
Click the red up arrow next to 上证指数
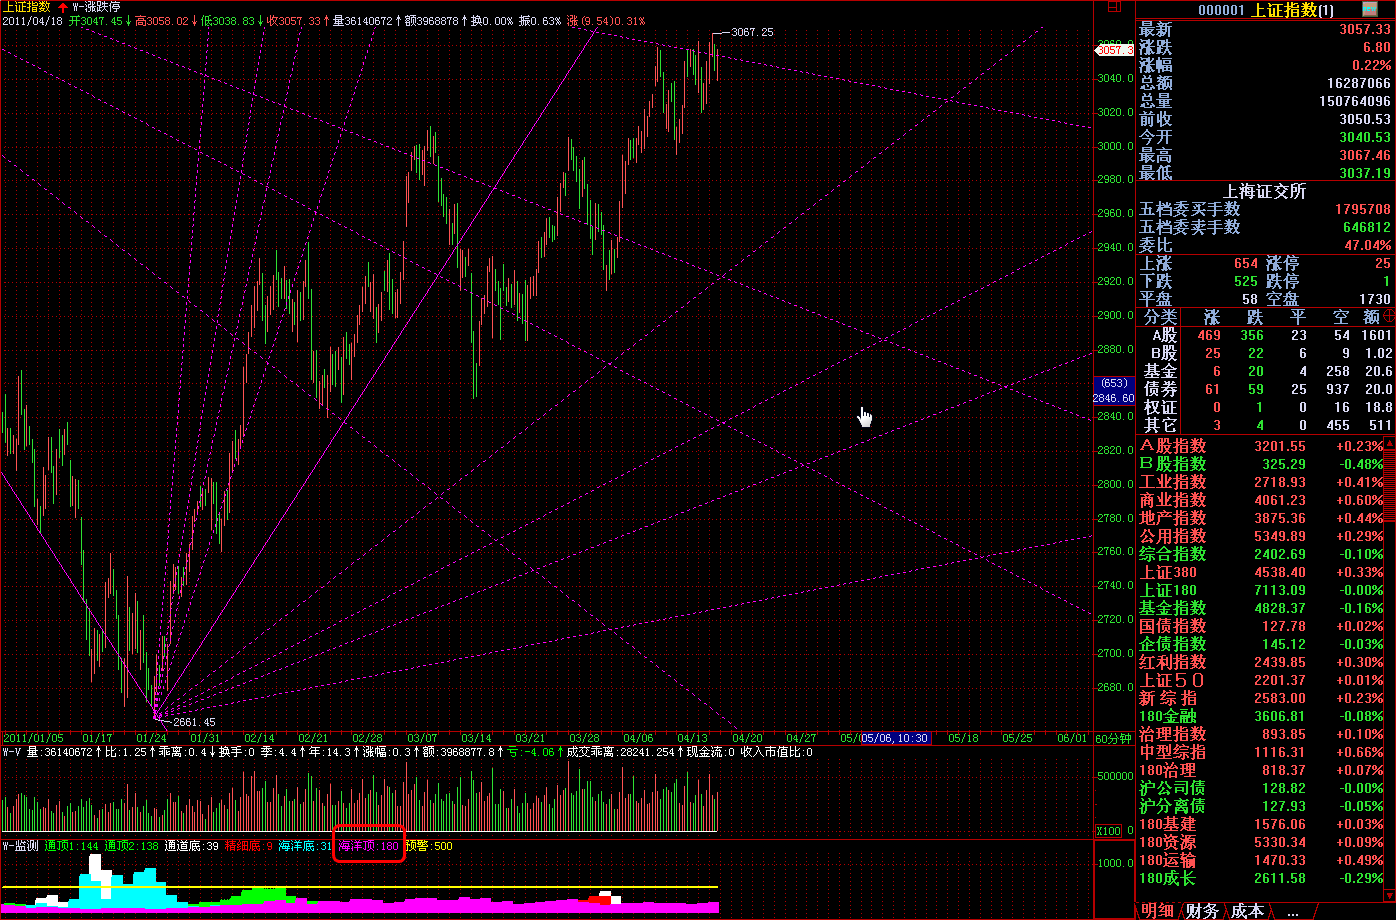click(63, 6)
